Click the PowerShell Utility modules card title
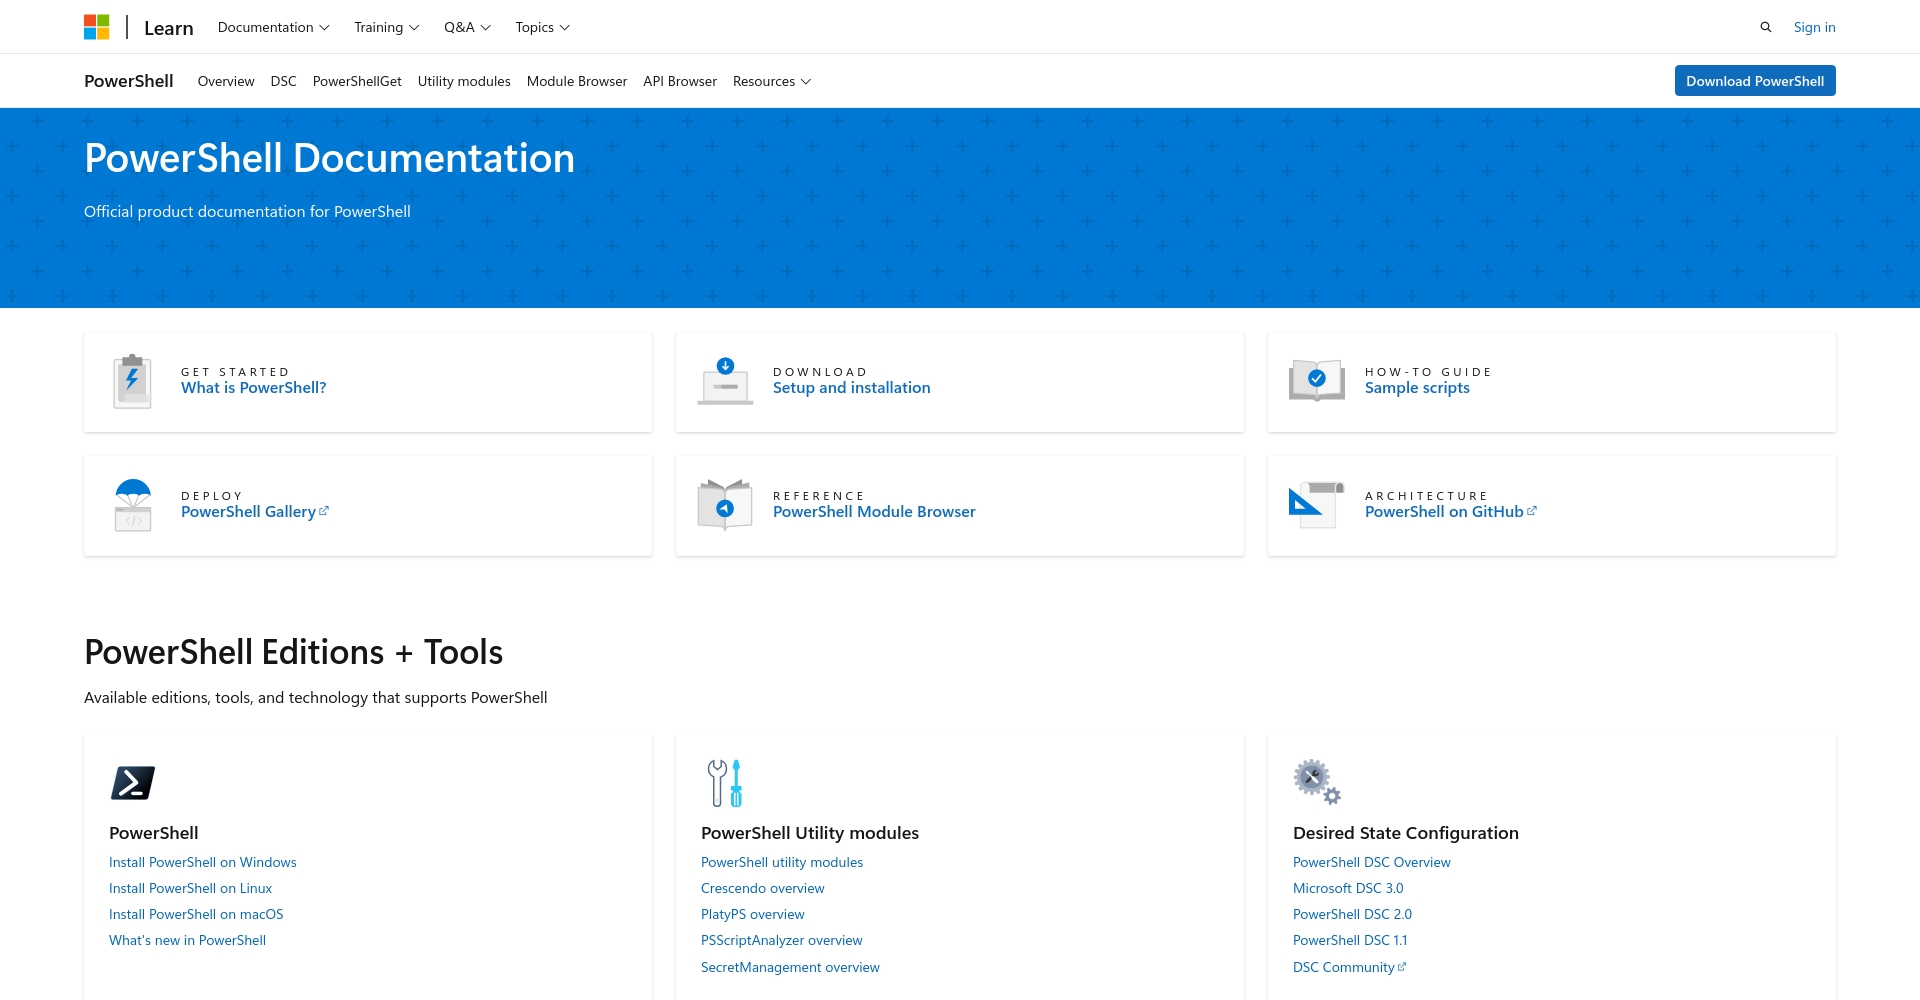 coord(810,833)
